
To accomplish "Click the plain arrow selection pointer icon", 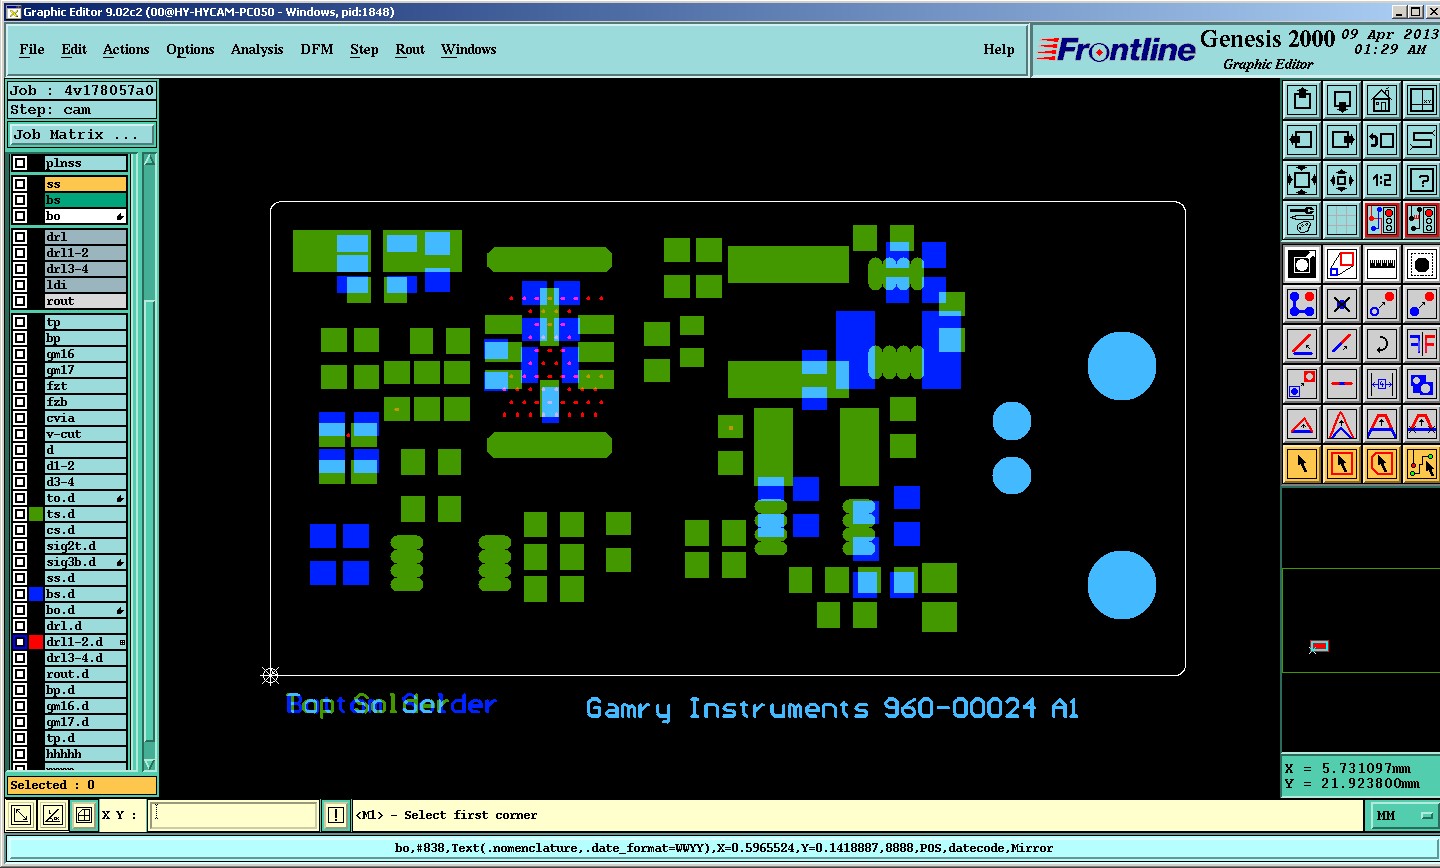I will pos(1302,464).
